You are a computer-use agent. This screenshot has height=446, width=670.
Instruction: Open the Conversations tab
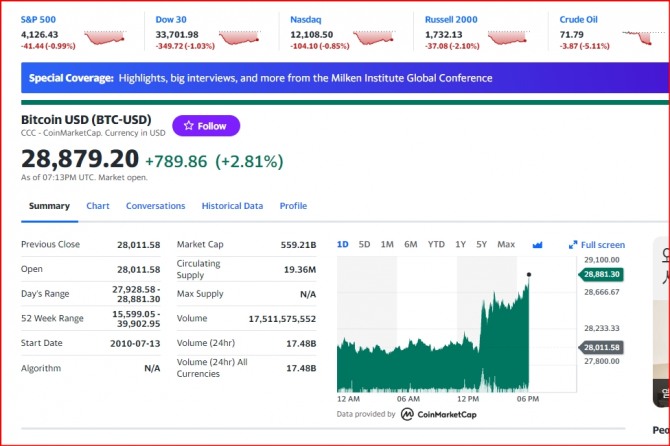click(x=156, y=206)
